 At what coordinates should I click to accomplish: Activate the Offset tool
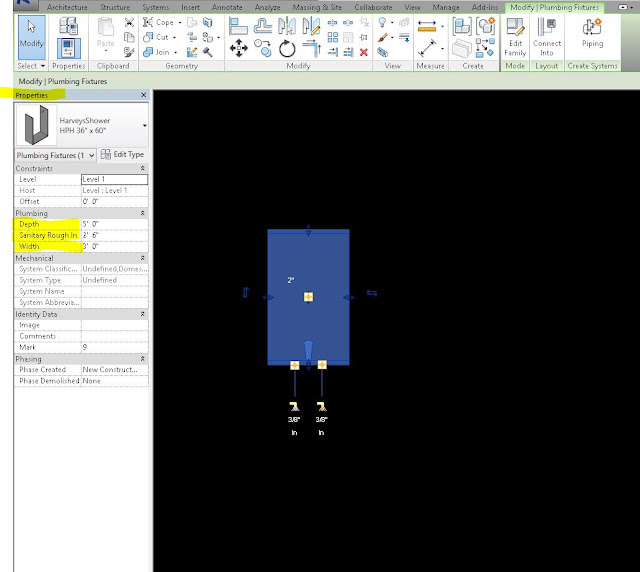262,26
